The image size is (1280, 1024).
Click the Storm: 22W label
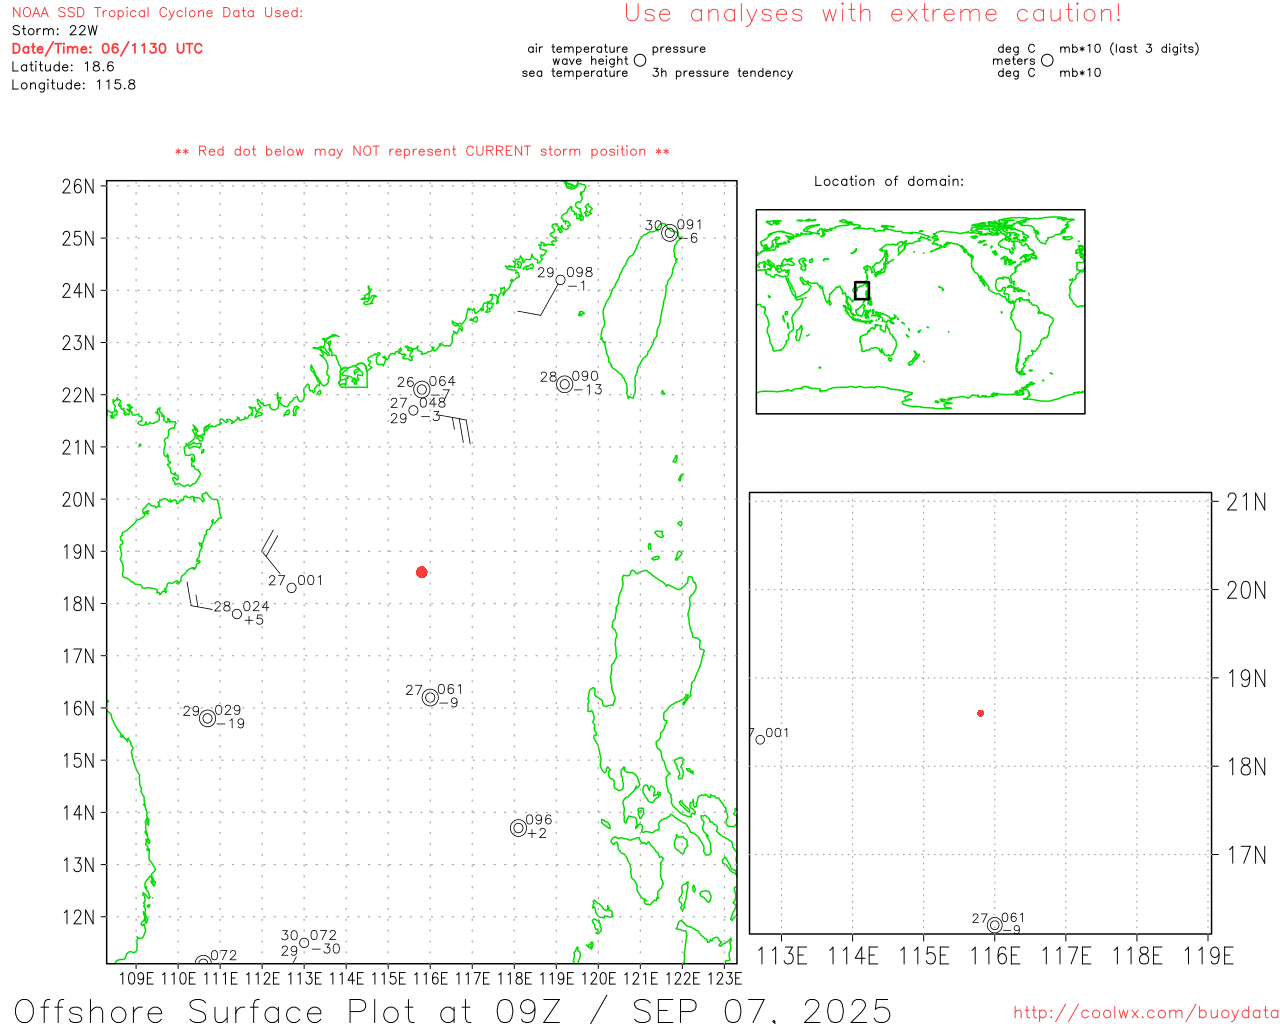[x=55, y=30]
